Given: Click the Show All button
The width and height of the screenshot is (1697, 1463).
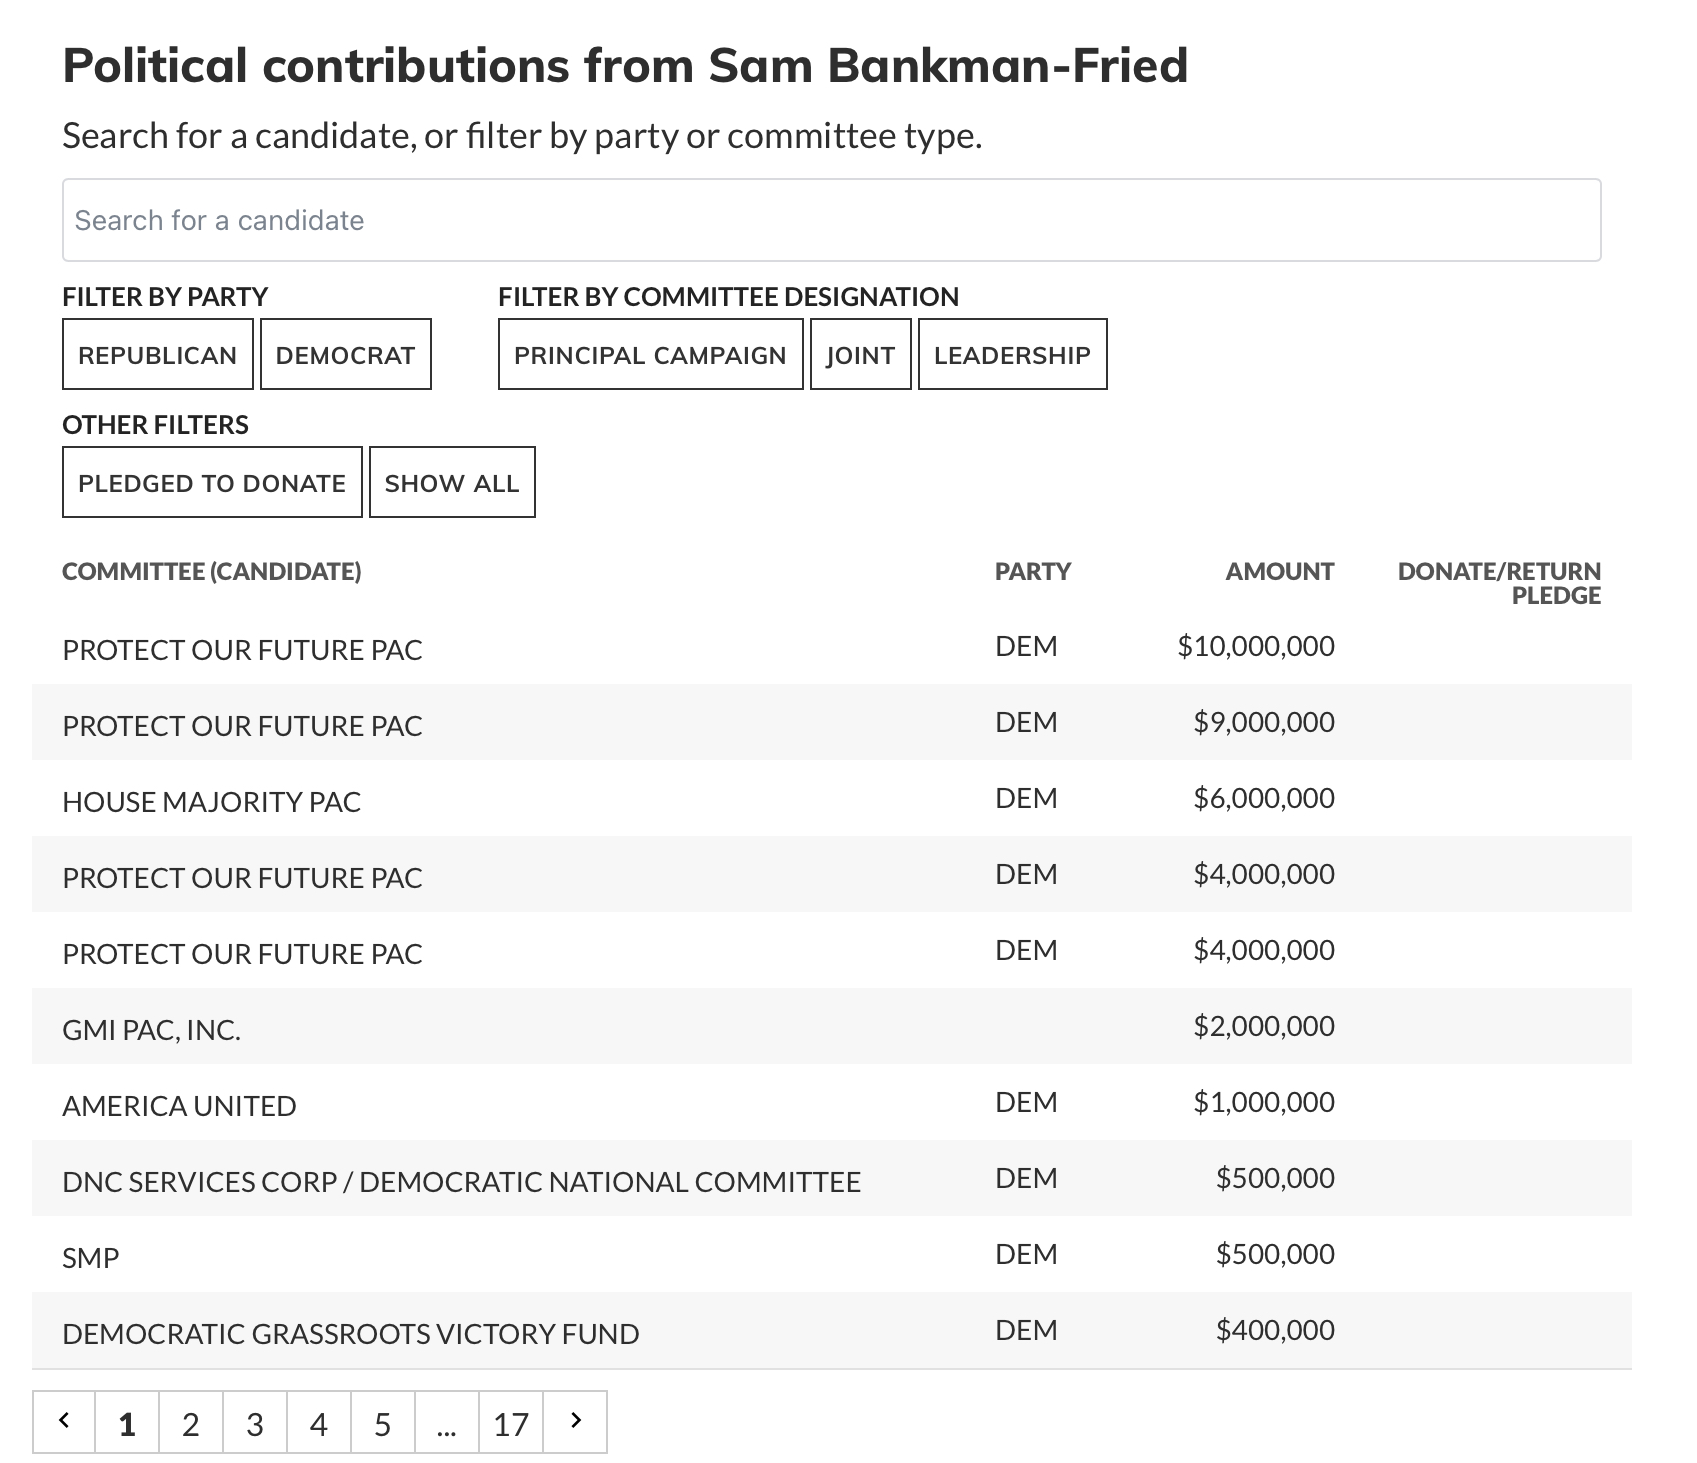Looking at the screenshot, I should tap(452, 482).
